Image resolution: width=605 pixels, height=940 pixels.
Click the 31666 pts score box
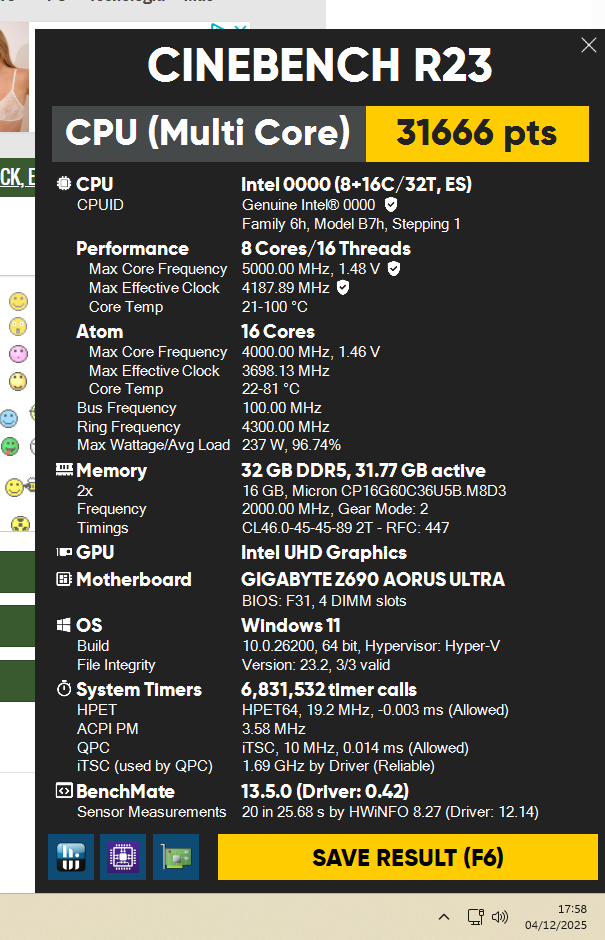coord(477,134)
